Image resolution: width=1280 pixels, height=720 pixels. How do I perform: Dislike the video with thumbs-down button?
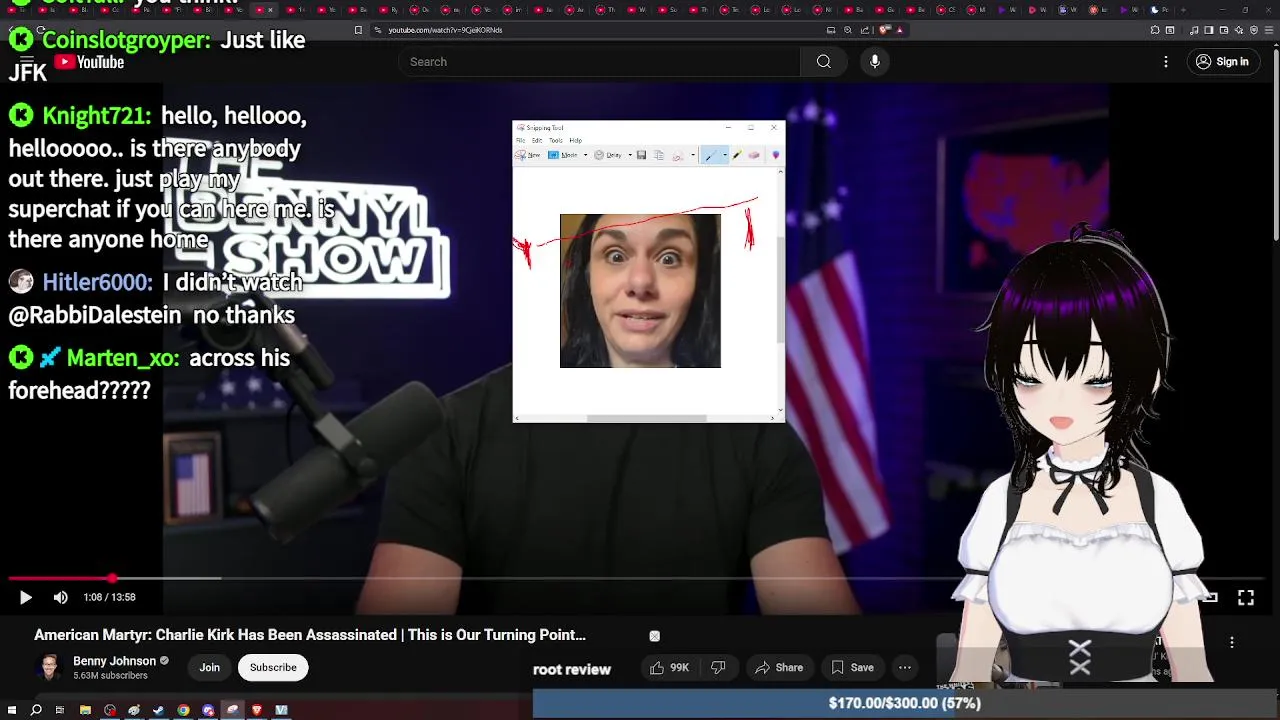tap(718, 668)
